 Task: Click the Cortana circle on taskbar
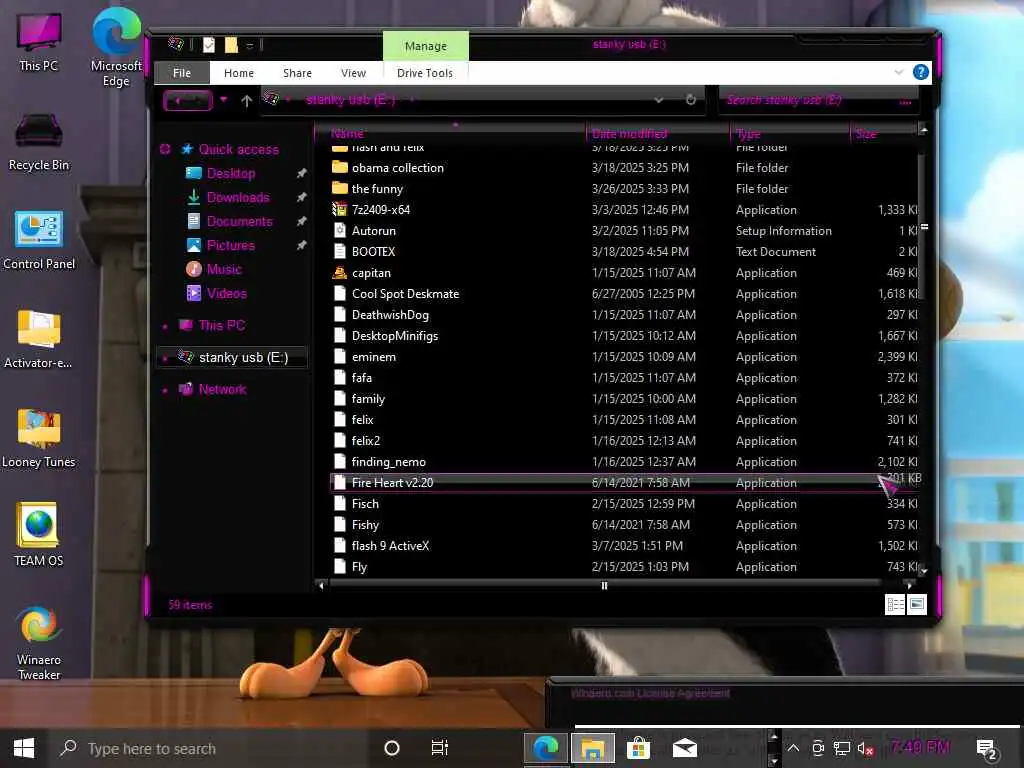click(x=392, y=748)
